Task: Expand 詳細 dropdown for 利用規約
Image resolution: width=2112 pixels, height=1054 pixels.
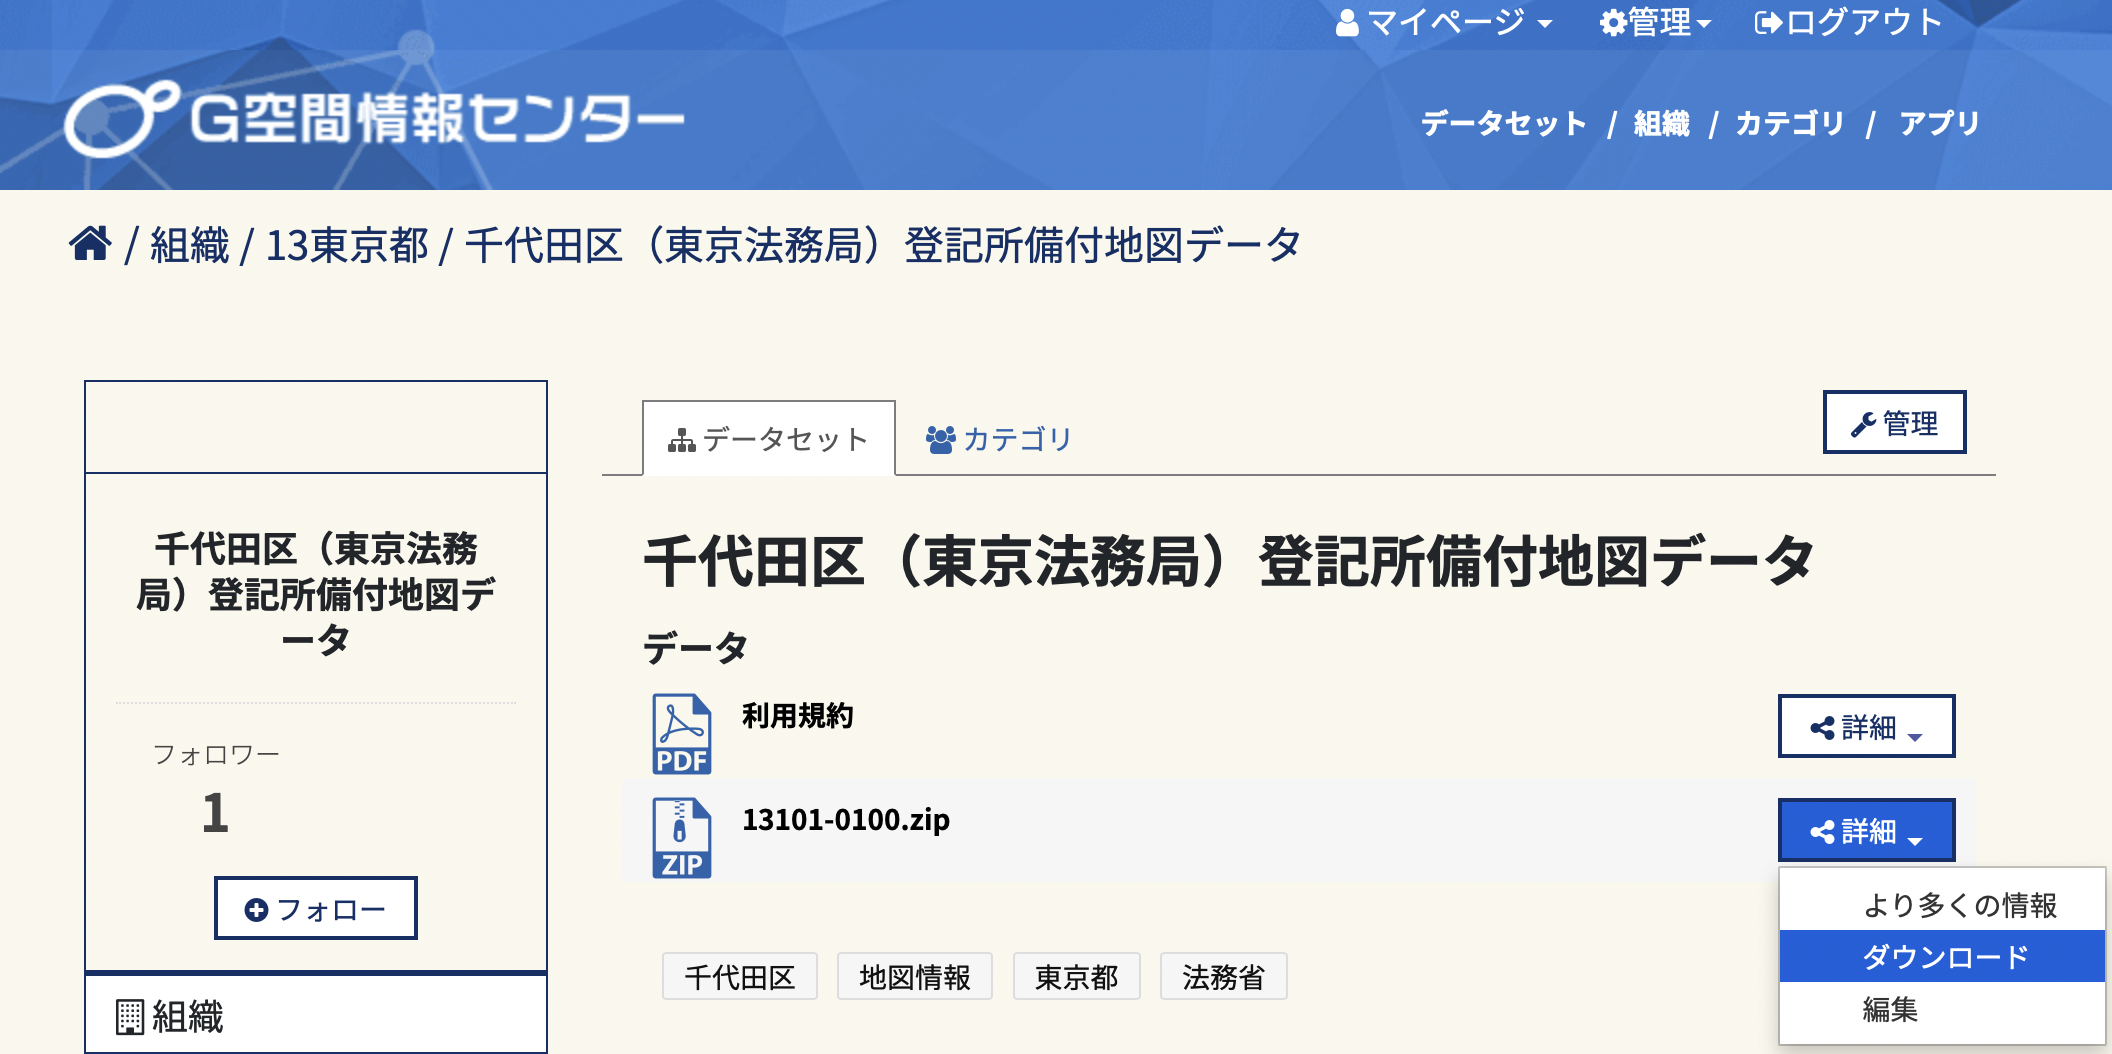Action: [x=1866, y=727]
